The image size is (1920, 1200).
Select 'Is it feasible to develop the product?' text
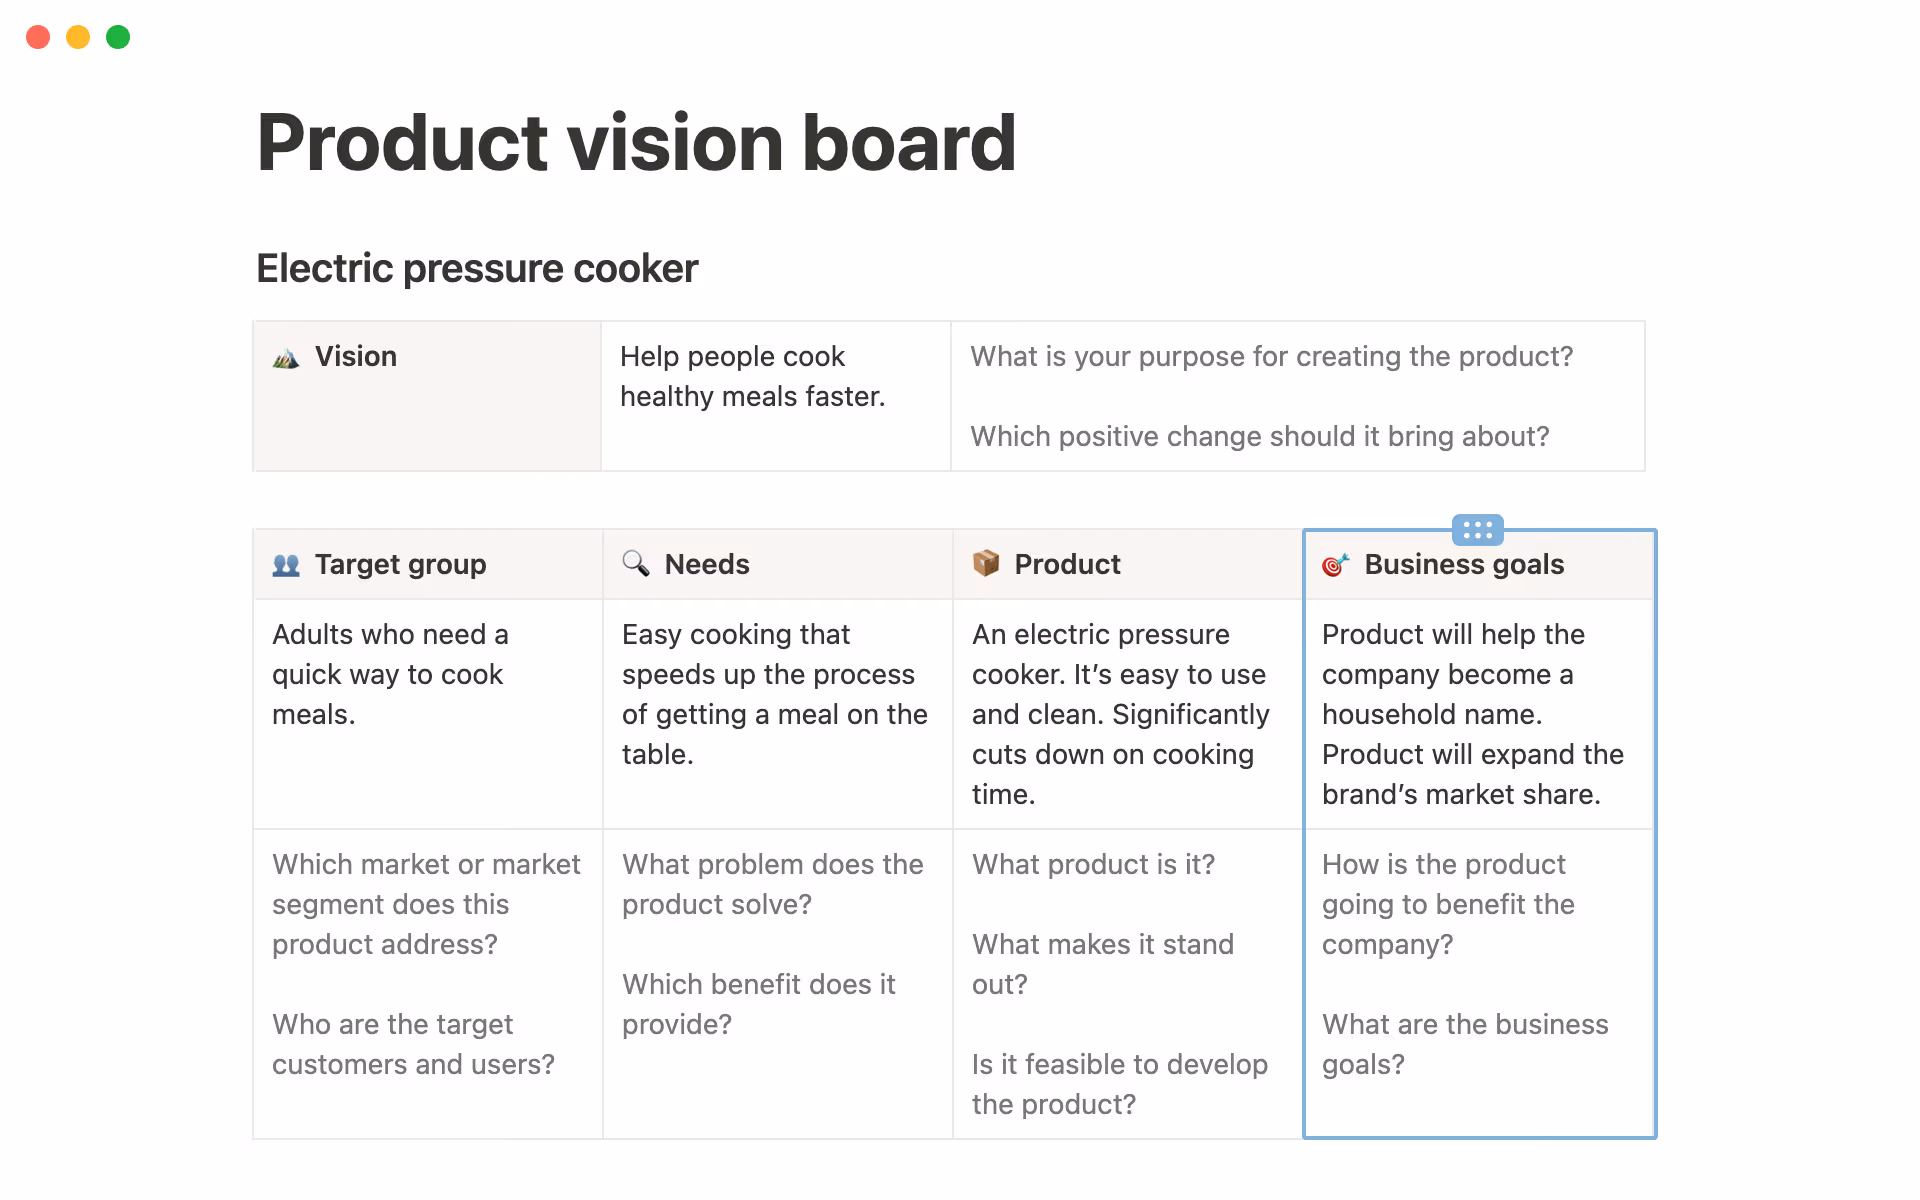[1120, 1084]
